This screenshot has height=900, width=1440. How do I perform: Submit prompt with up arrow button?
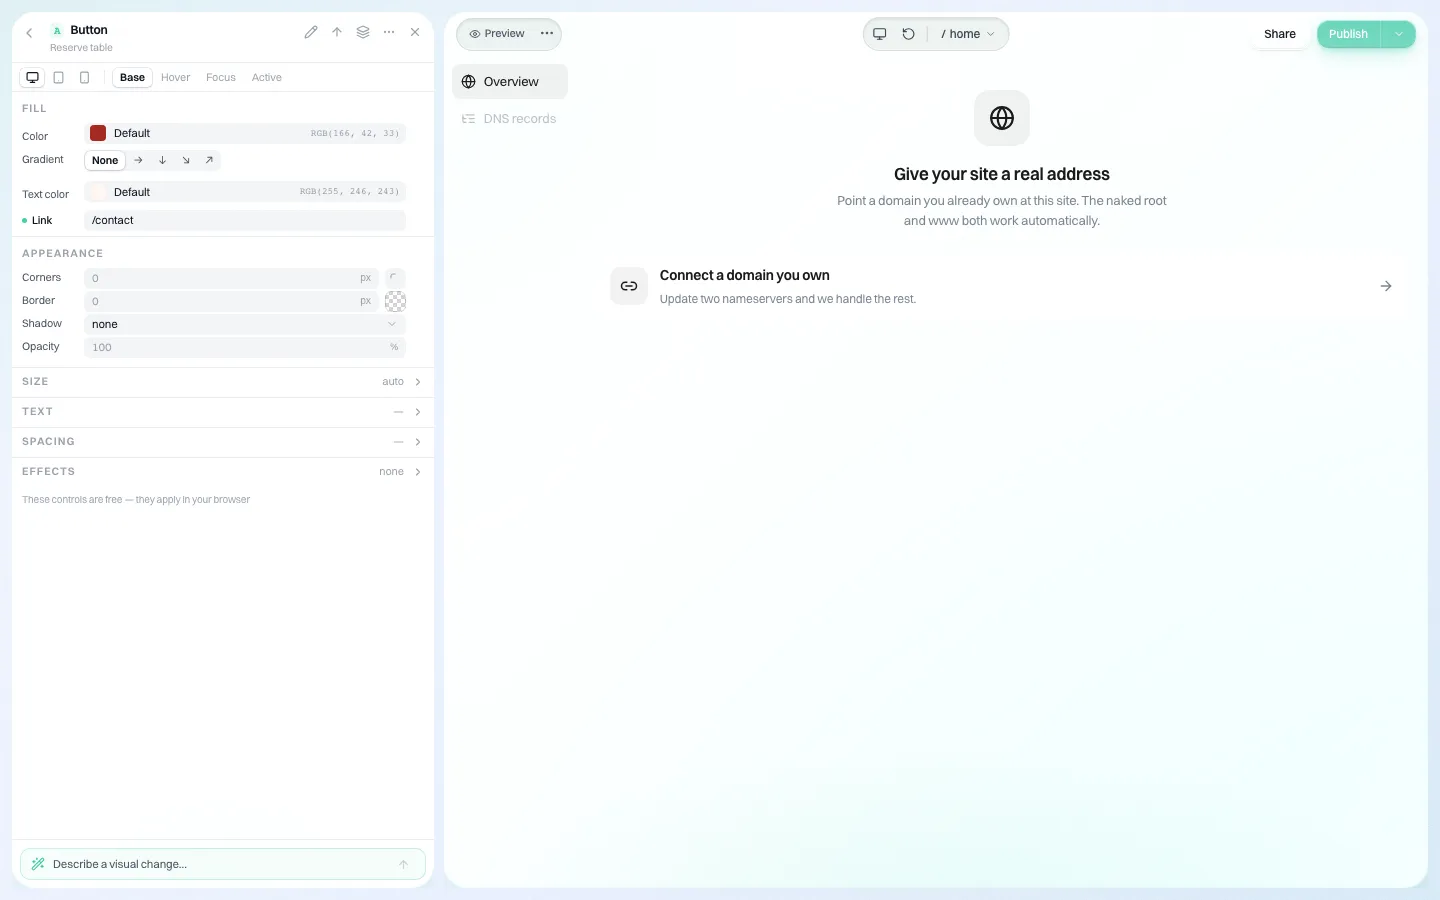point(404,864)
